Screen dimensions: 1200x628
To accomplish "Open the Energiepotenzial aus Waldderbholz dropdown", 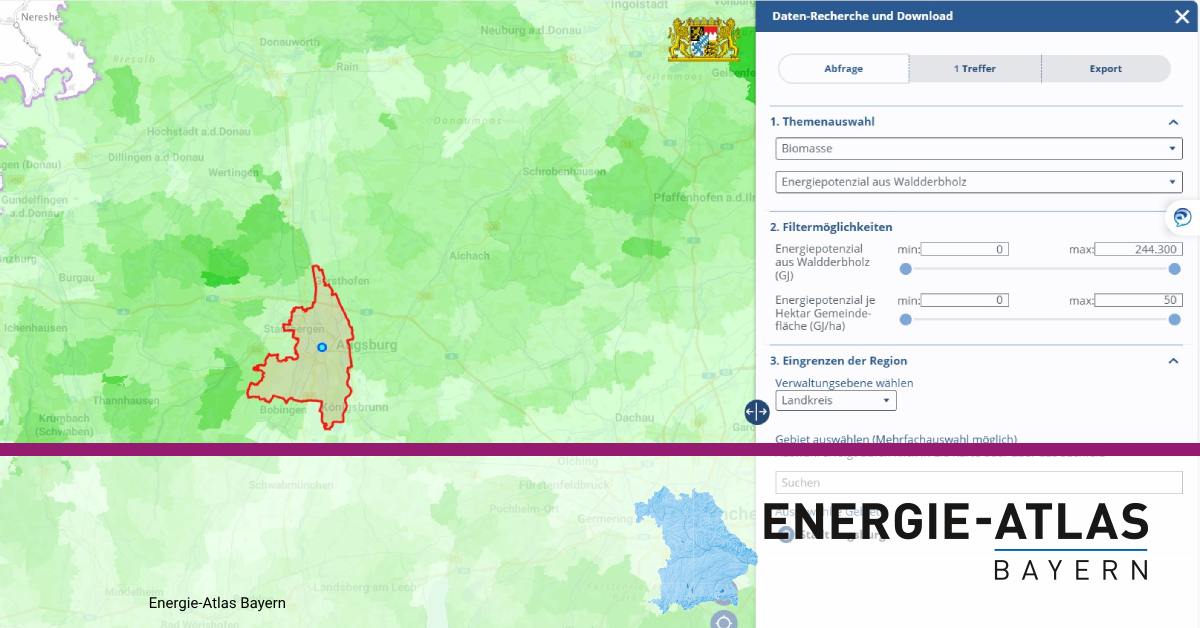I will pyautogui.click(x=979, y=182).
